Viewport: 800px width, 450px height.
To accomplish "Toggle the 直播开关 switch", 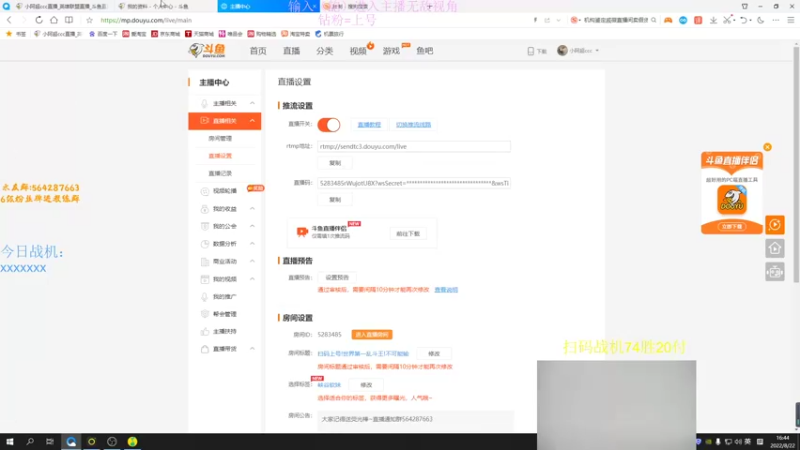I will click(x=329, y=124).
